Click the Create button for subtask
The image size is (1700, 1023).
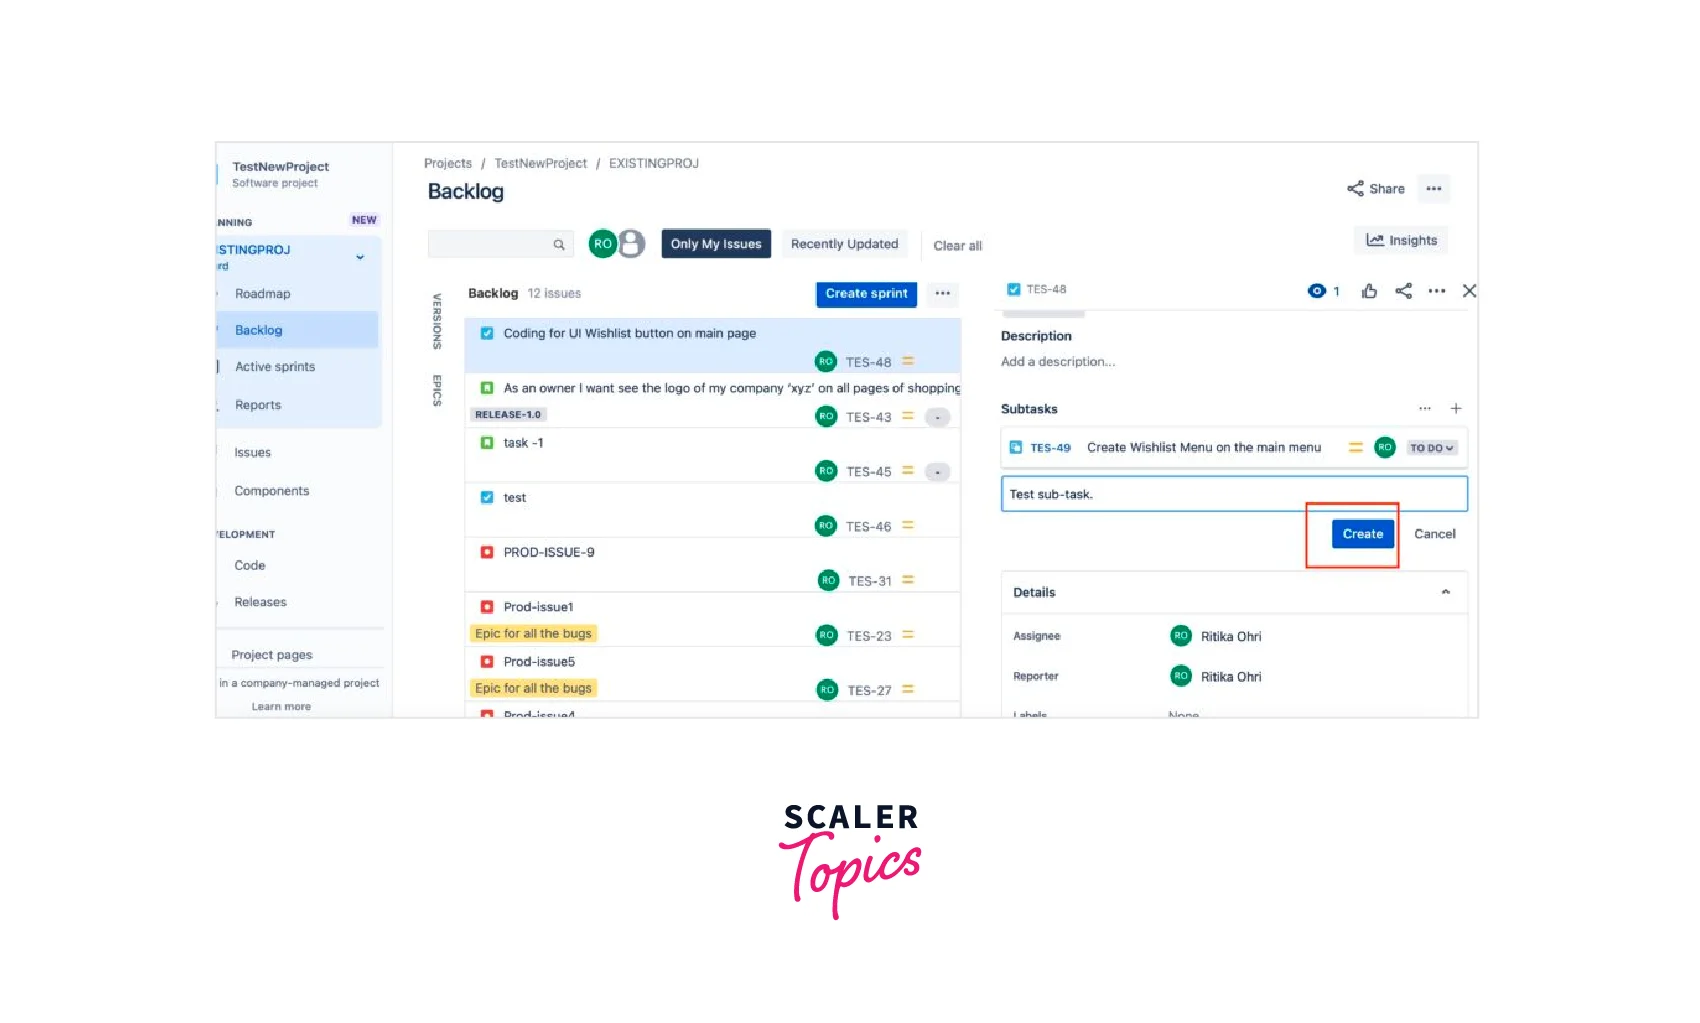tap(1362, 534)
